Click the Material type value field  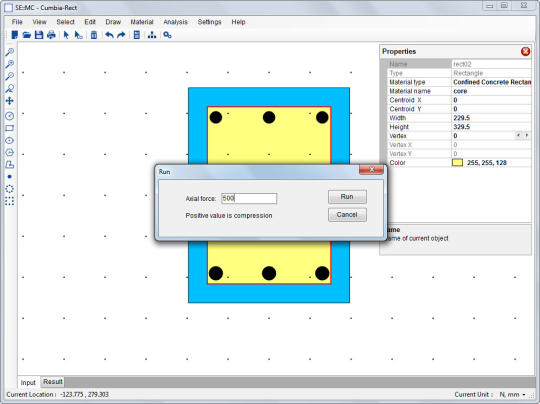click(x=491, y=82)
